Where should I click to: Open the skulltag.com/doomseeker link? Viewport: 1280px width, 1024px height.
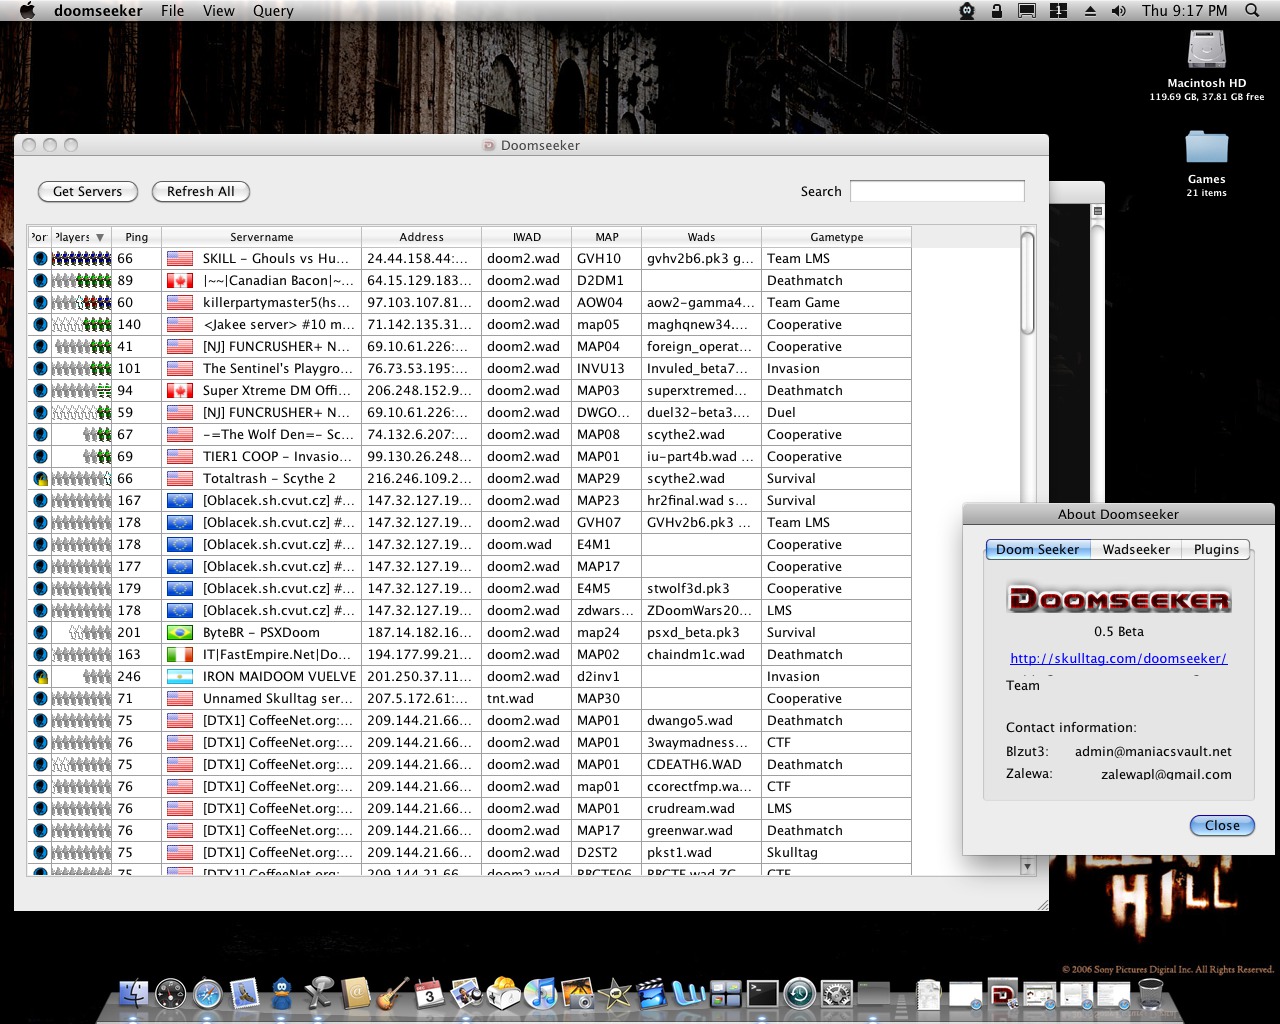[x=1118, y=658]
